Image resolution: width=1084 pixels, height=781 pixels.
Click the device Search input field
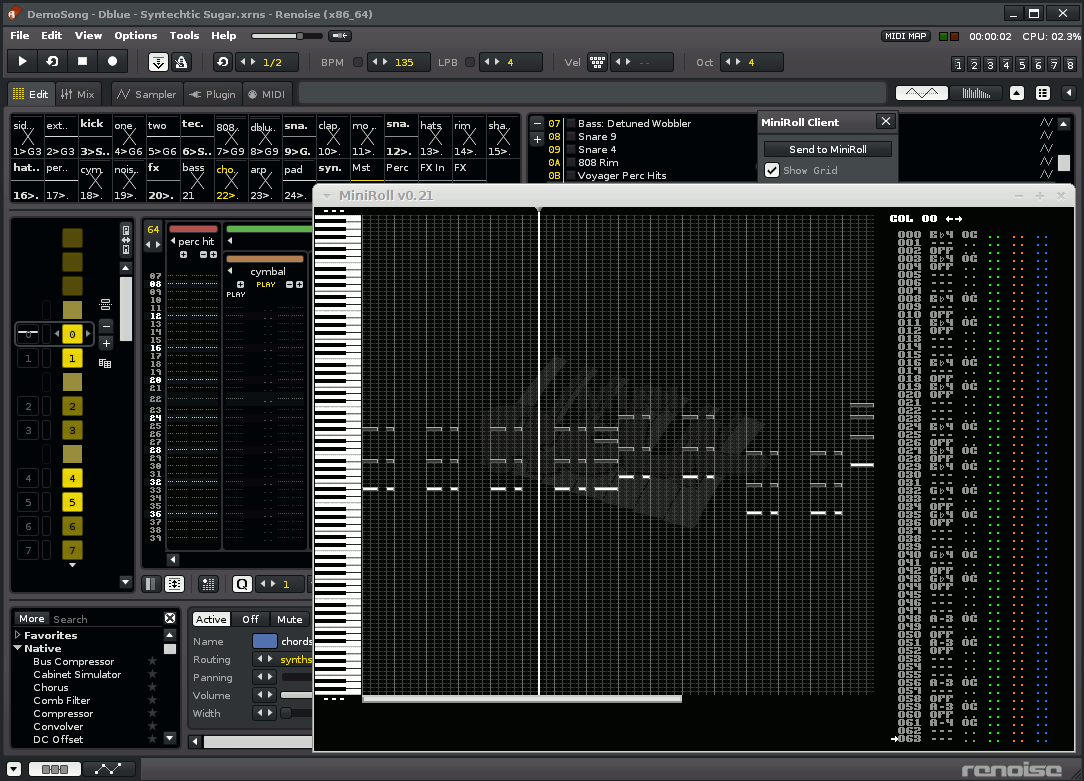point(106,619)
